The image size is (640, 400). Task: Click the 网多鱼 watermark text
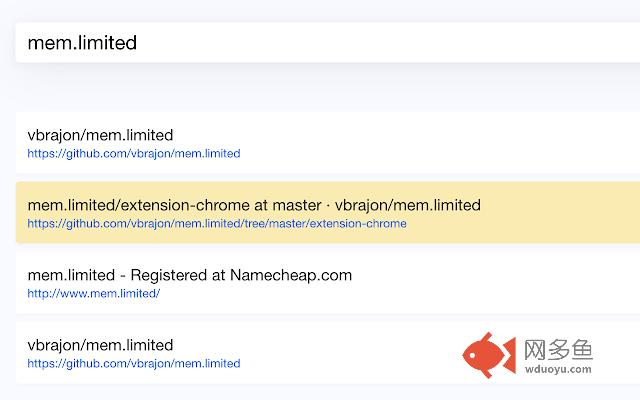557,349
